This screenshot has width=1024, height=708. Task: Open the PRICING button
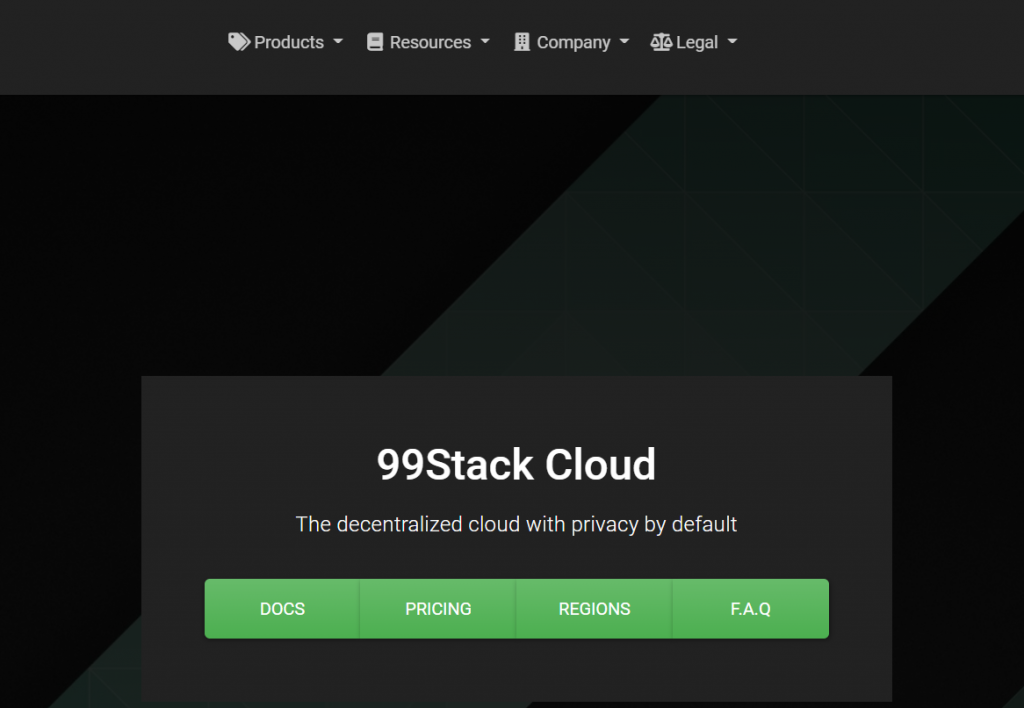(438, 609)
